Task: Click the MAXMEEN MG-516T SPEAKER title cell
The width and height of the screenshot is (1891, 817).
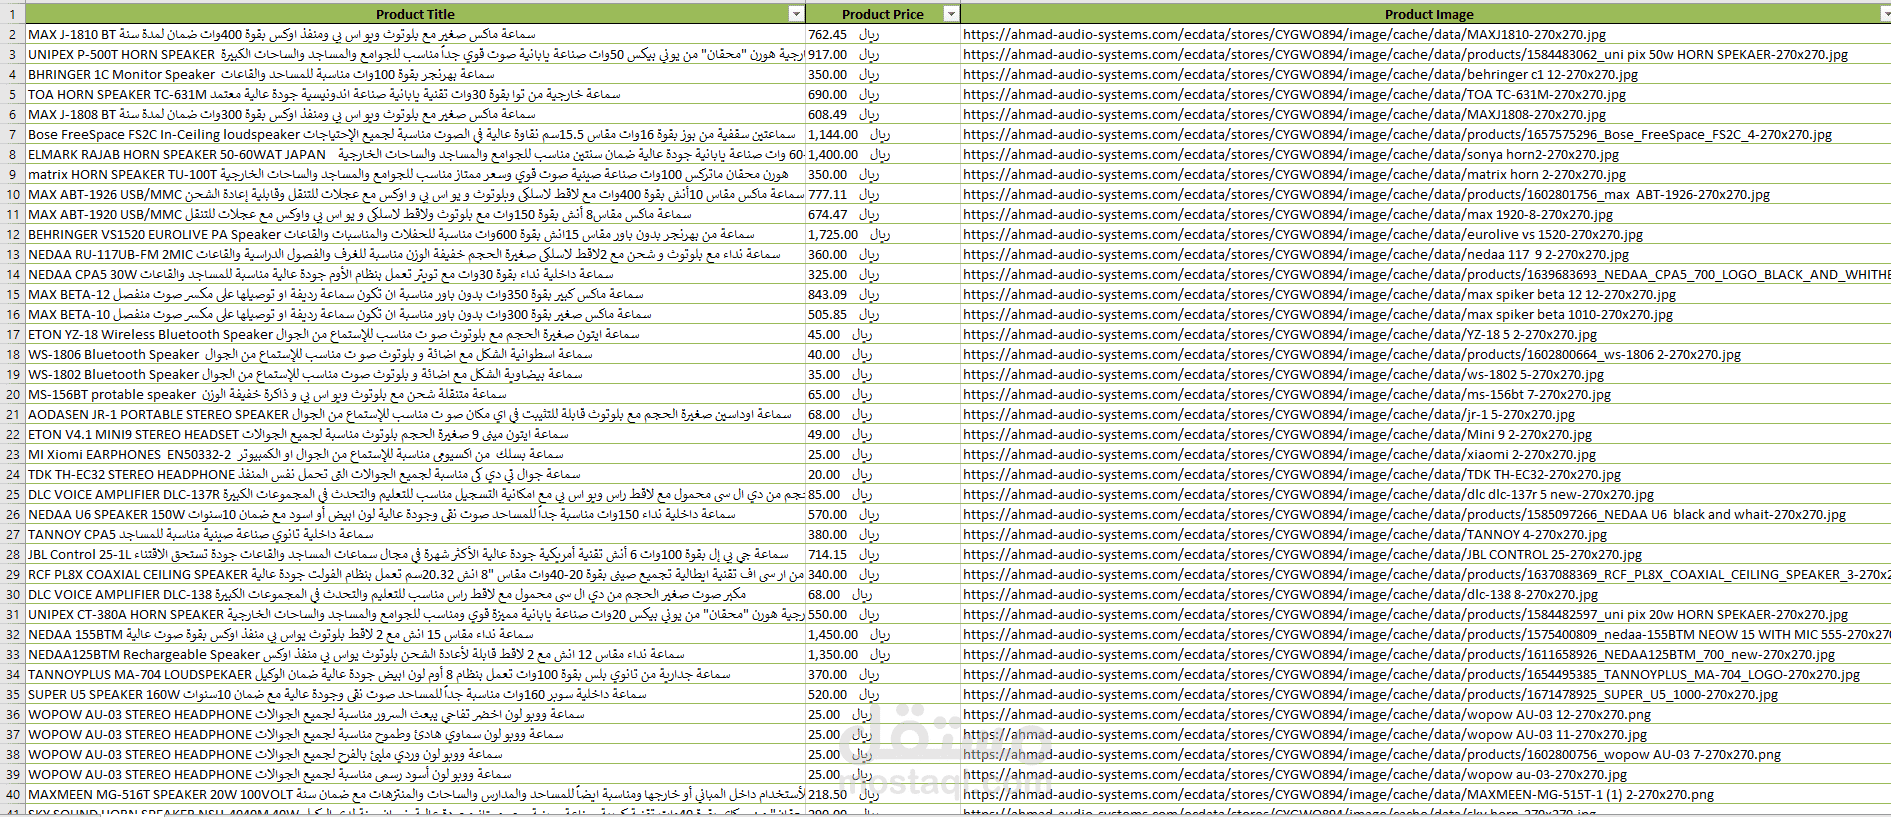Action: [415, 794]
